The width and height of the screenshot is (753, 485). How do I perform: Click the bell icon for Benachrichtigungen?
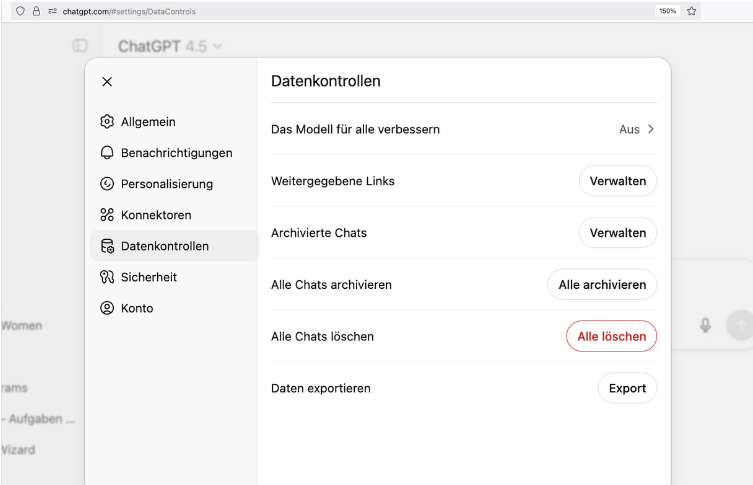click(107, 153)
